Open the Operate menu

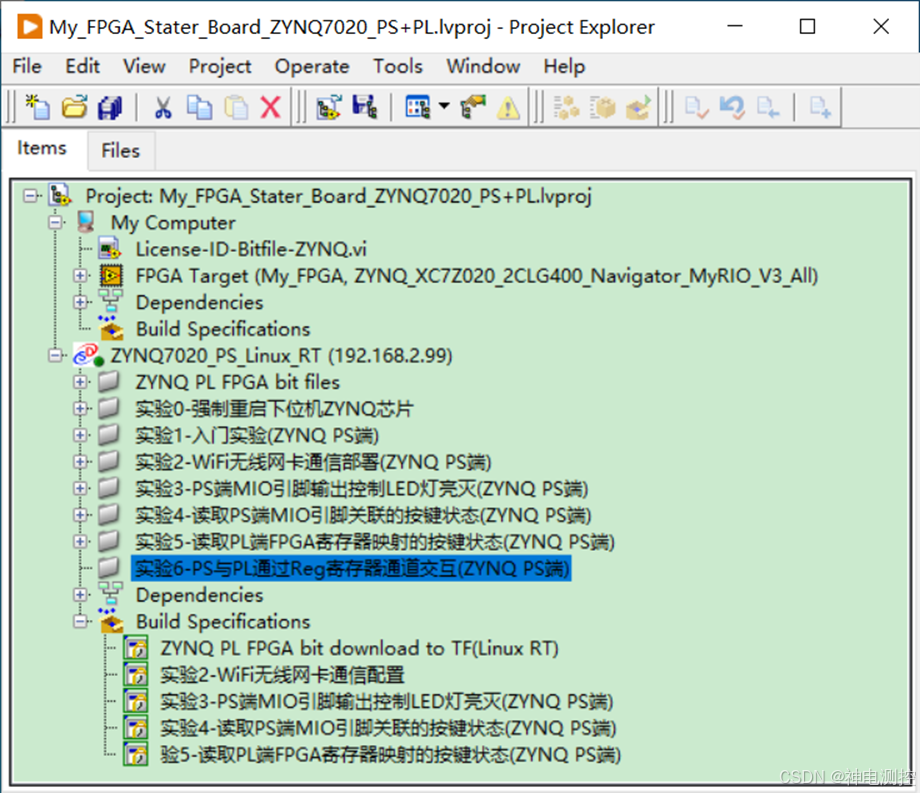point(312,66)
